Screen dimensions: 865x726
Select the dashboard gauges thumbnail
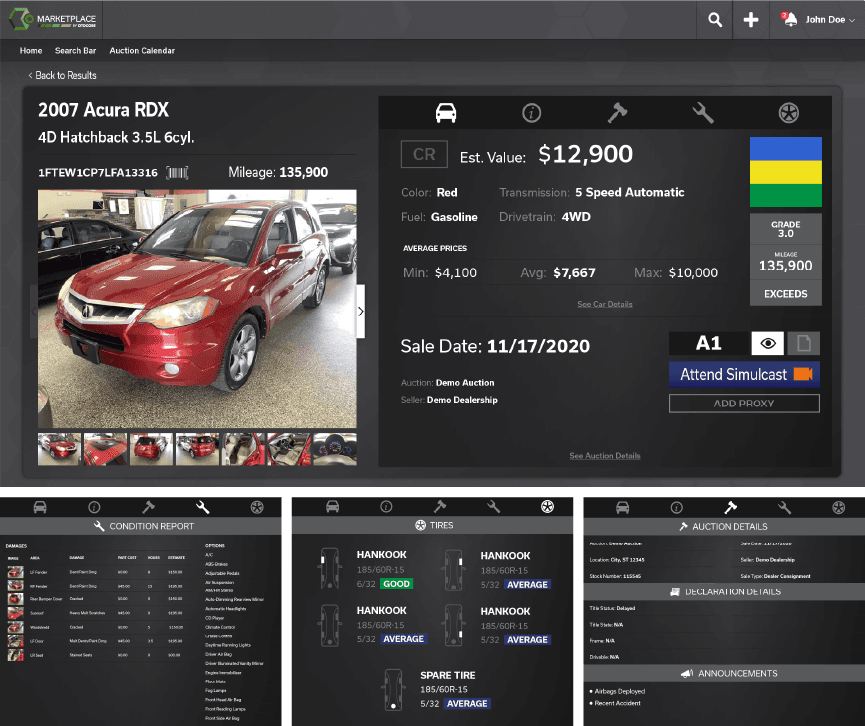pos(335,449)
